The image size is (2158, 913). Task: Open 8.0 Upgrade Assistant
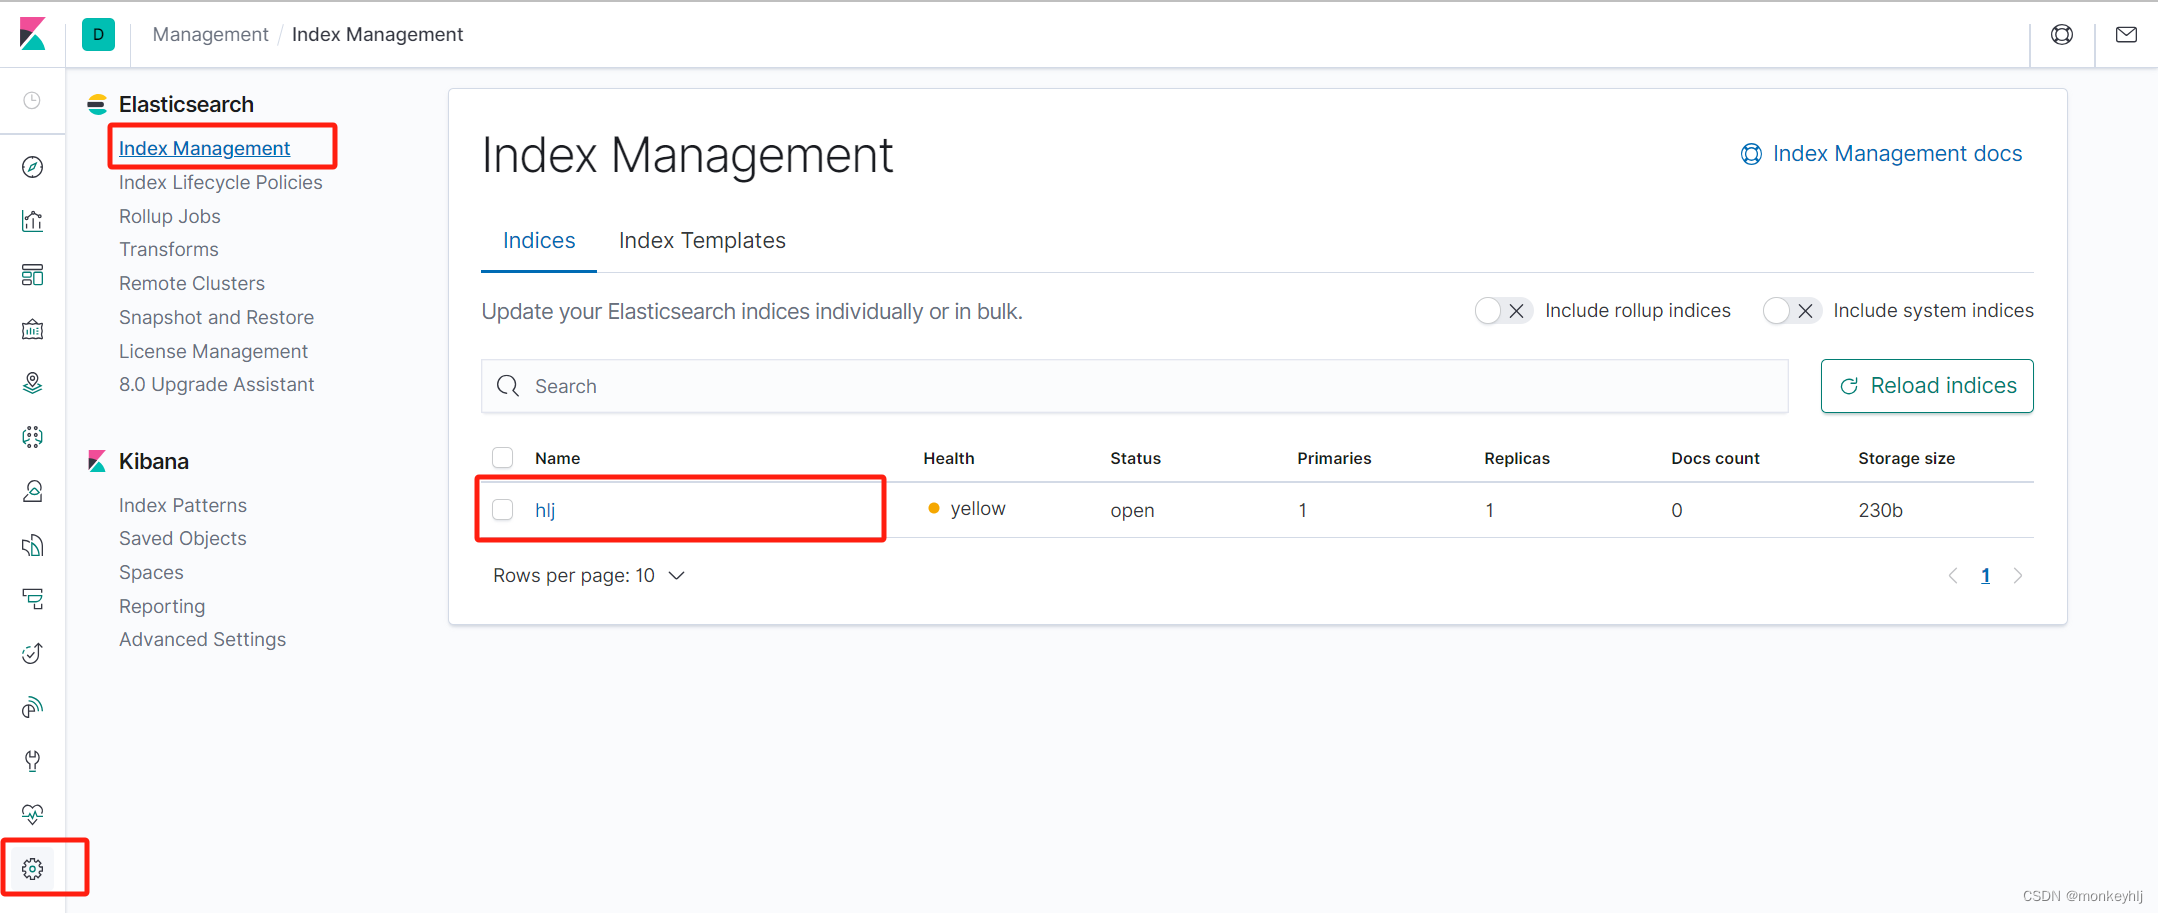click(x=216, y=384)
